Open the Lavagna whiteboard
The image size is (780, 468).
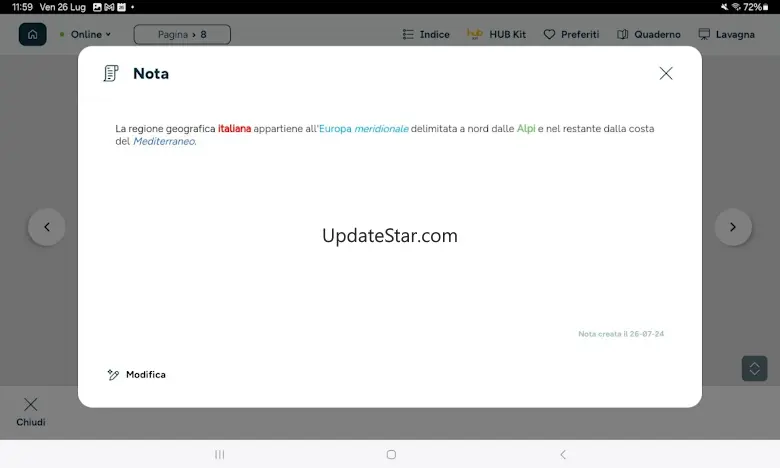tap(726, 34)
